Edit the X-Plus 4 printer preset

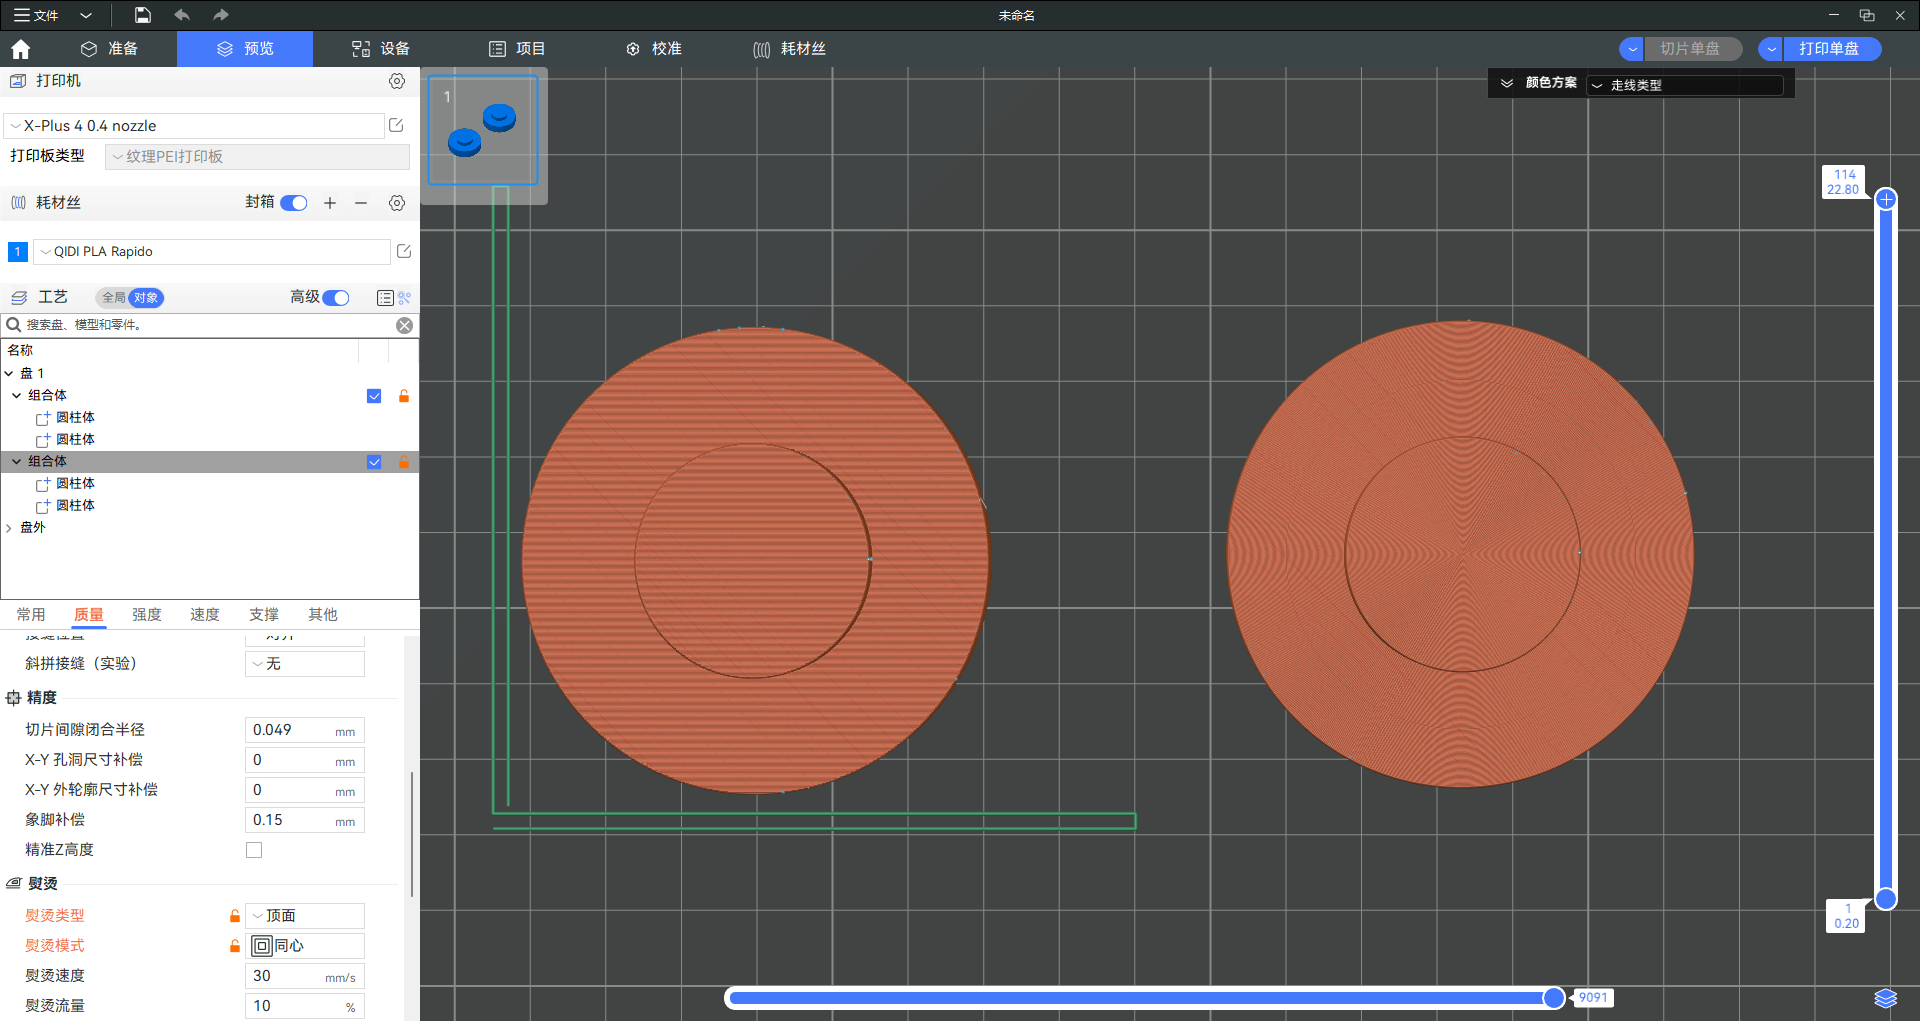[x=396, y=126]
